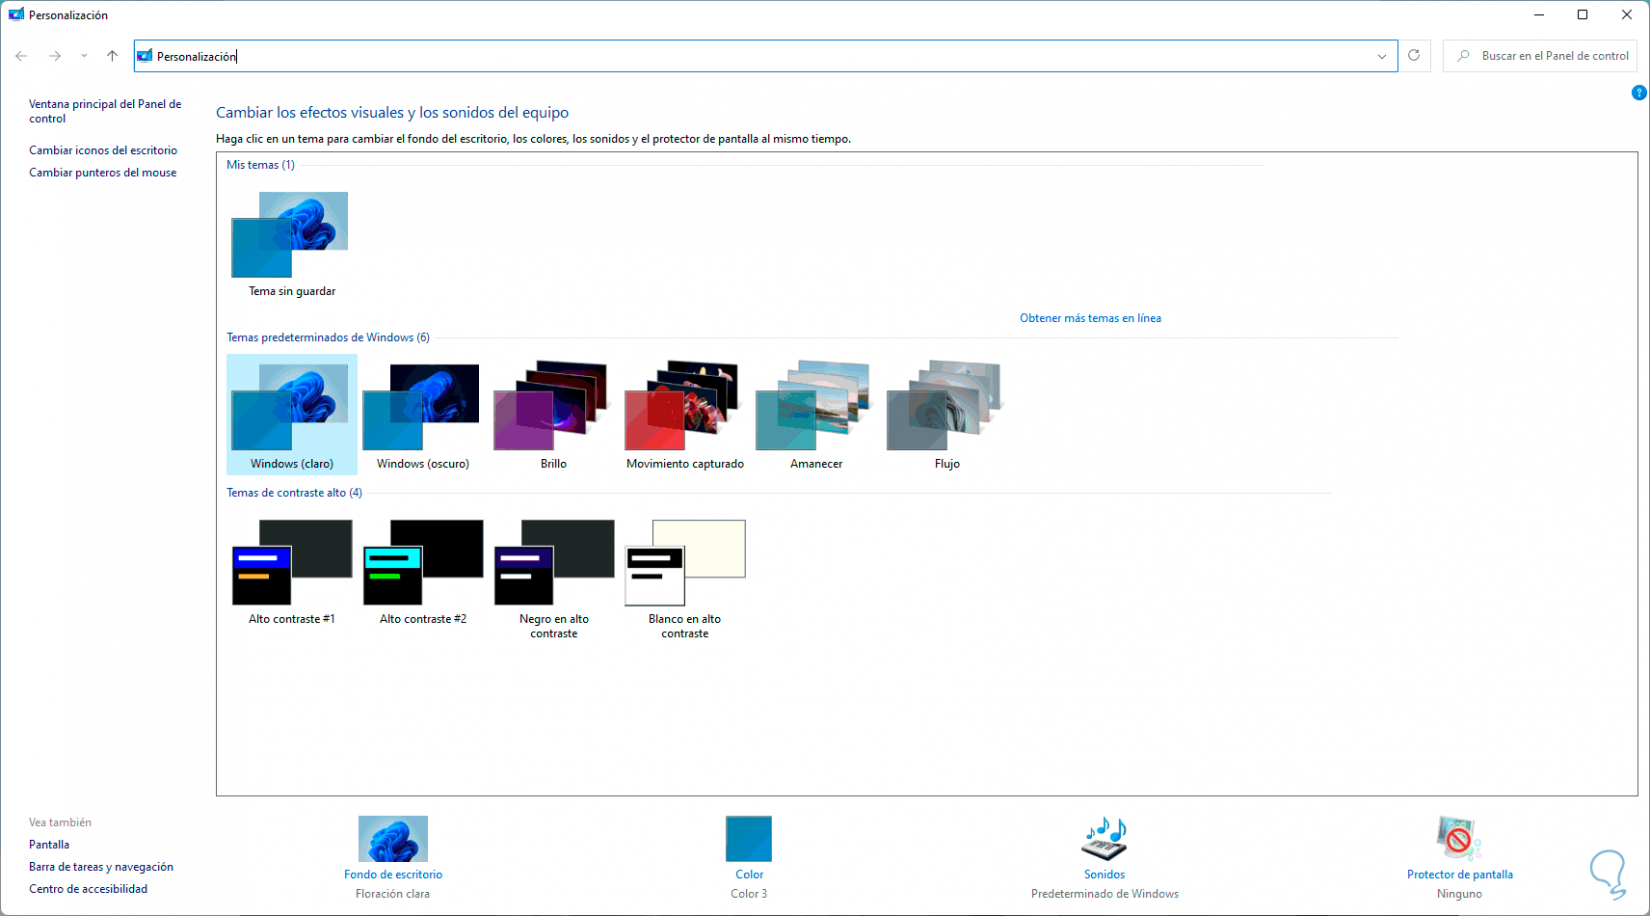Go to Ventana principal del Panel de control
The width and height of the screenshot is (1650, 916).
click(x=105, y=111)
